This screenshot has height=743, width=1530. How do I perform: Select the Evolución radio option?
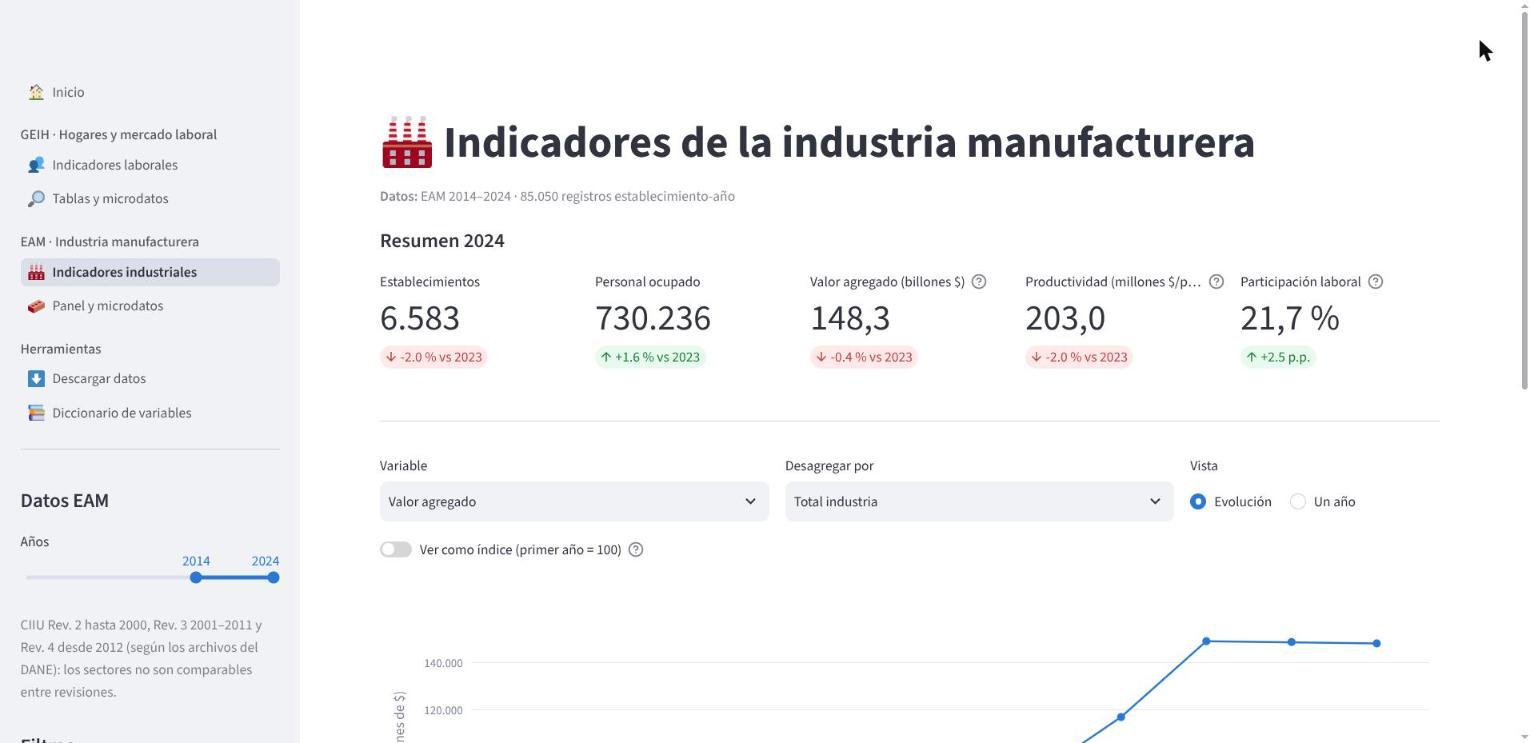coord(1198,502)
